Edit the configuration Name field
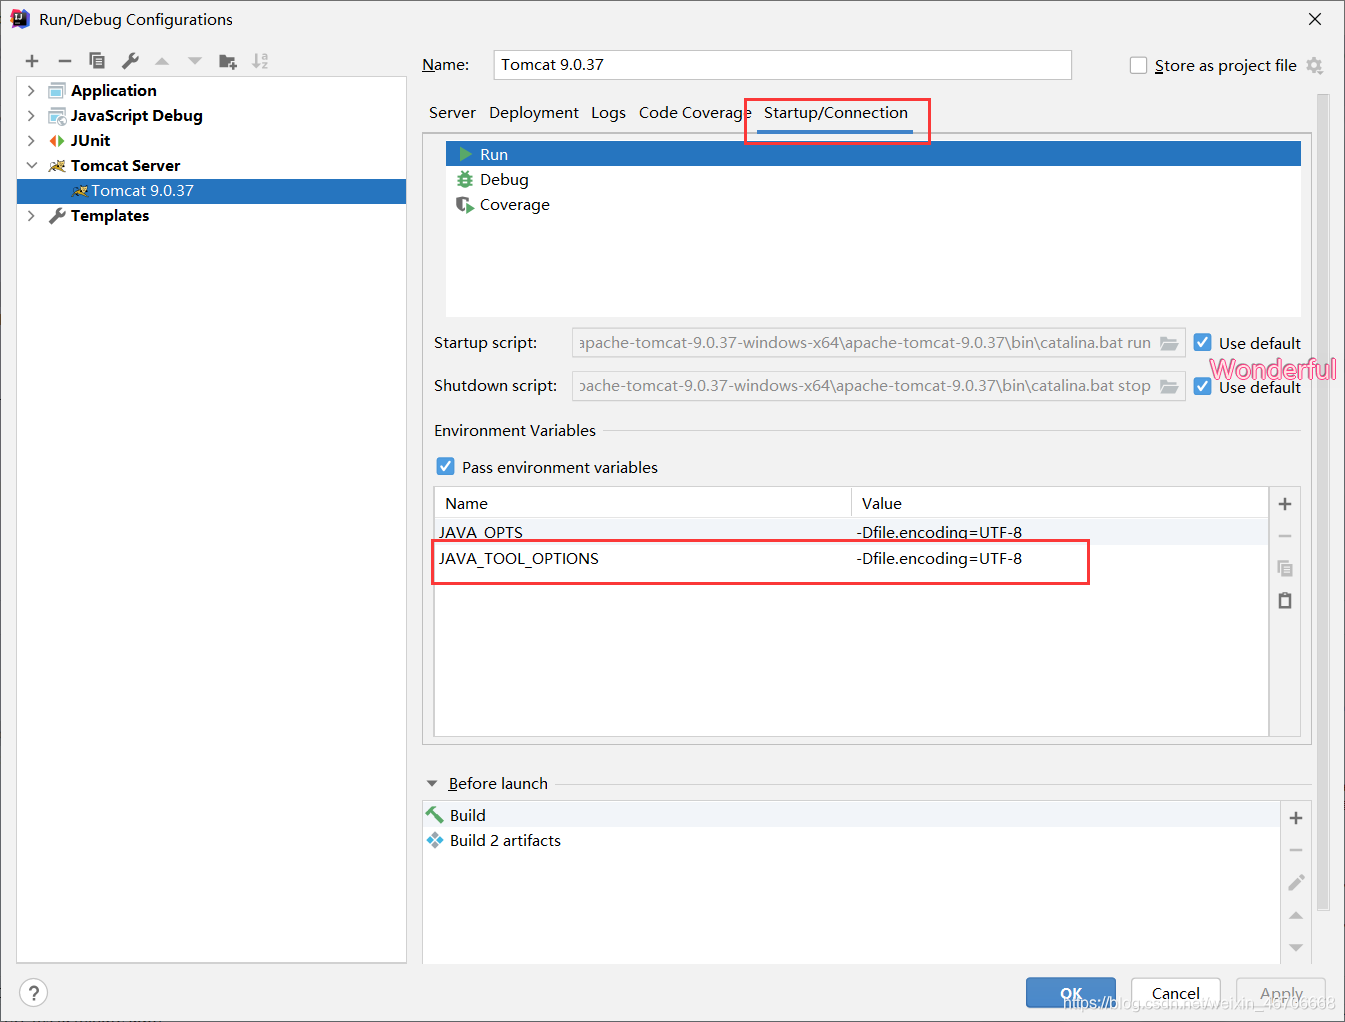The image size is (1345, 1022). [782, 65]
